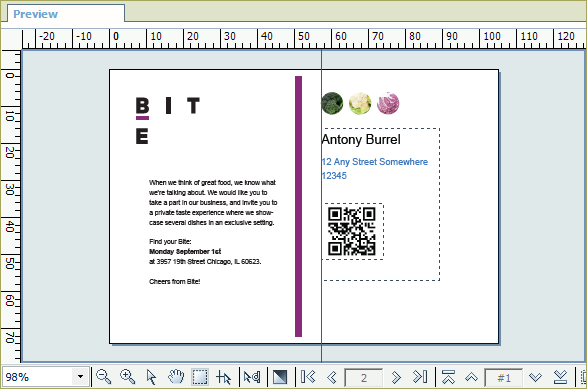Go to the previous page
The image size is (587, 389).
click(331, 377)
